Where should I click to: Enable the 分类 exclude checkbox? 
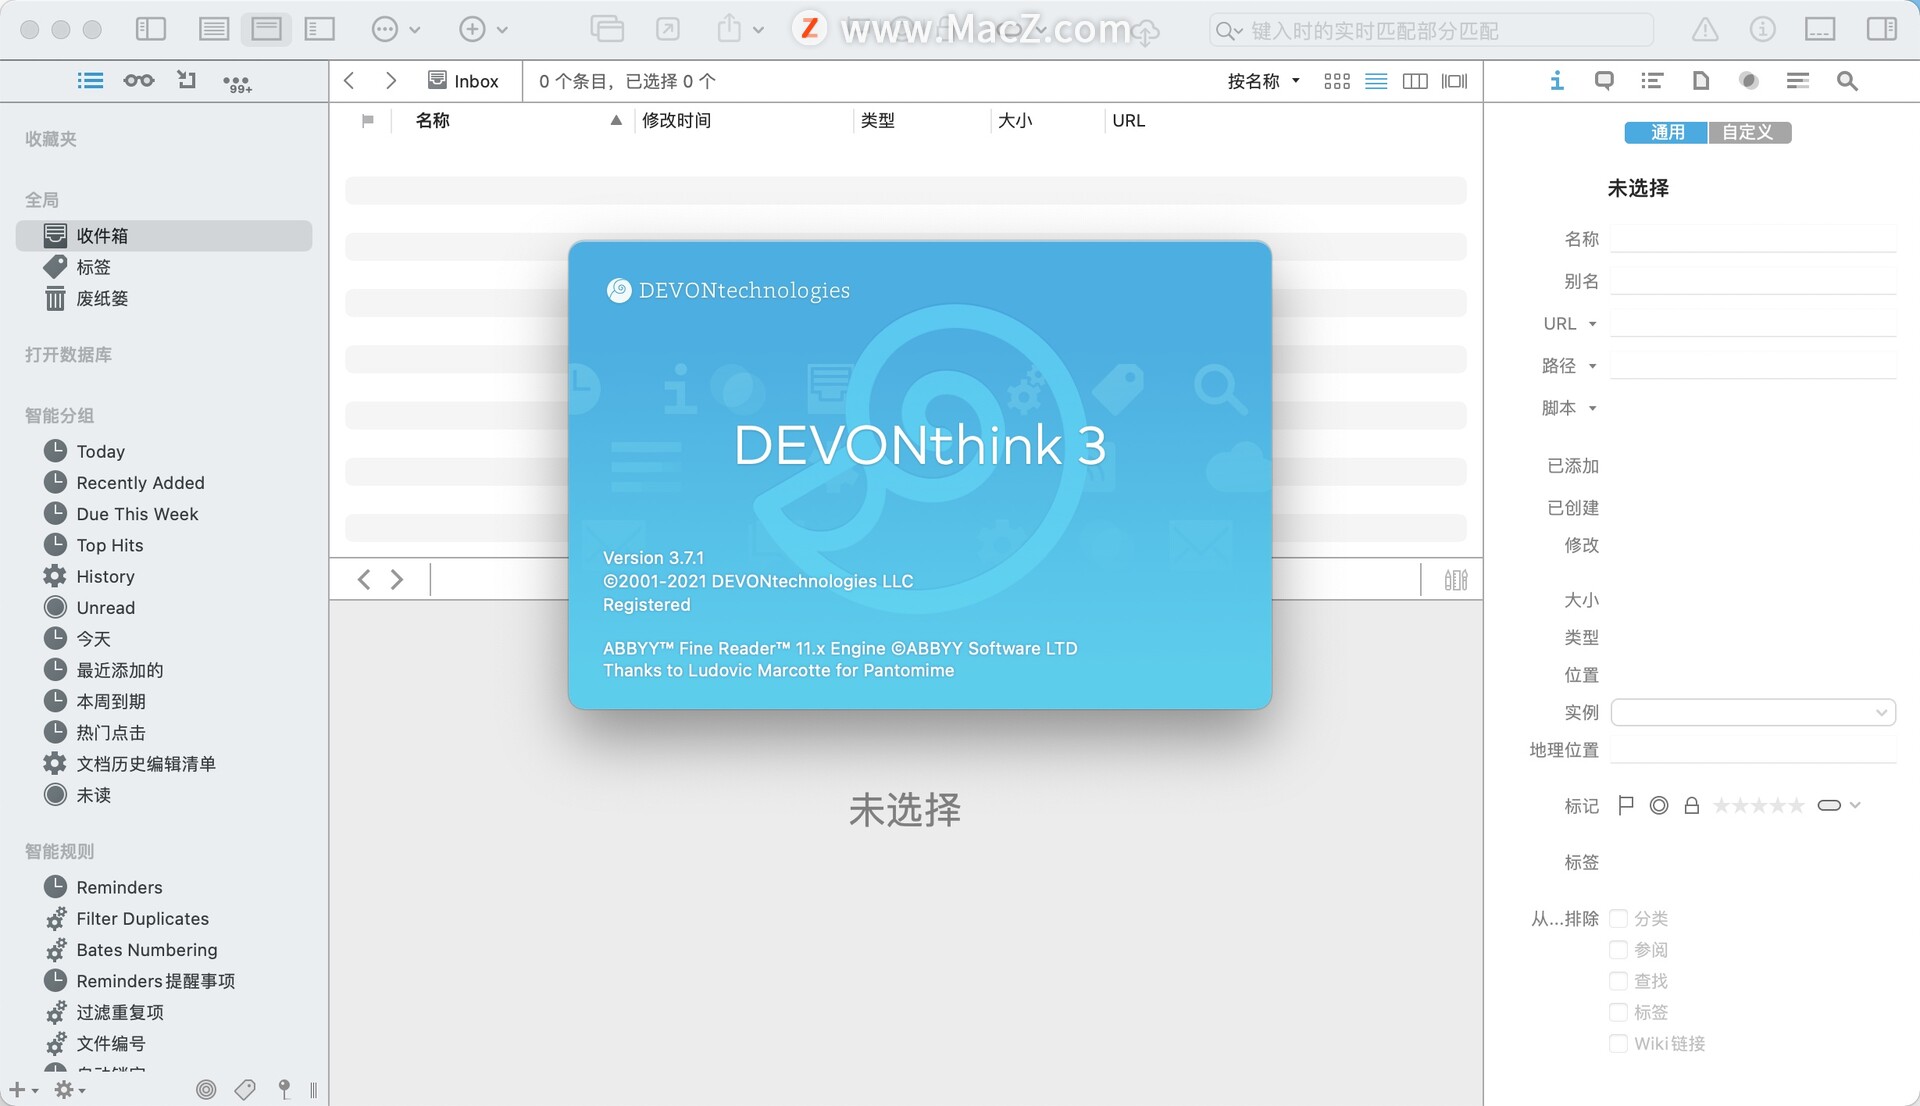(1618, 918)
